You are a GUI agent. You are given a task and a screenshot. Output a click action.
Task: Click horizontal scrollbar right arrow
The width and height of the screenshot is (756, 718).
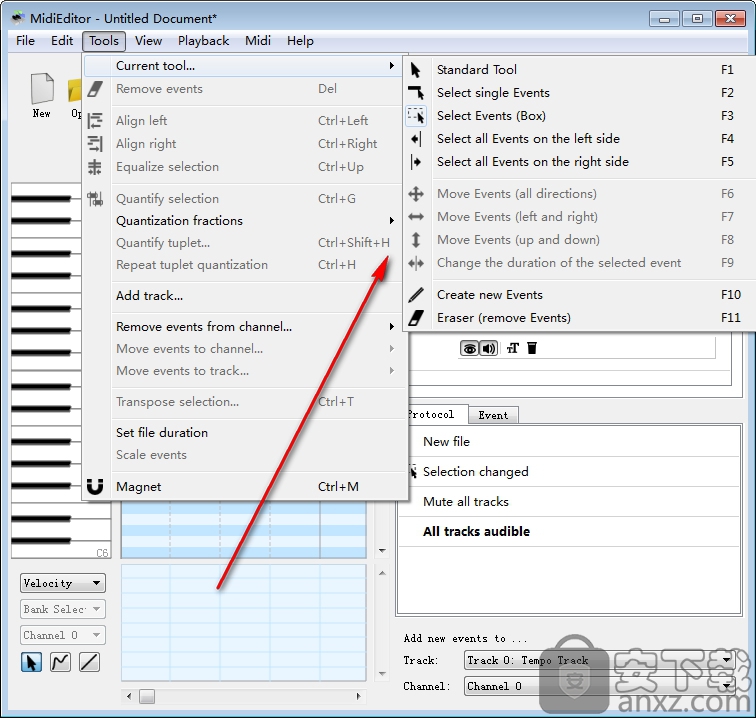[358, 696]
